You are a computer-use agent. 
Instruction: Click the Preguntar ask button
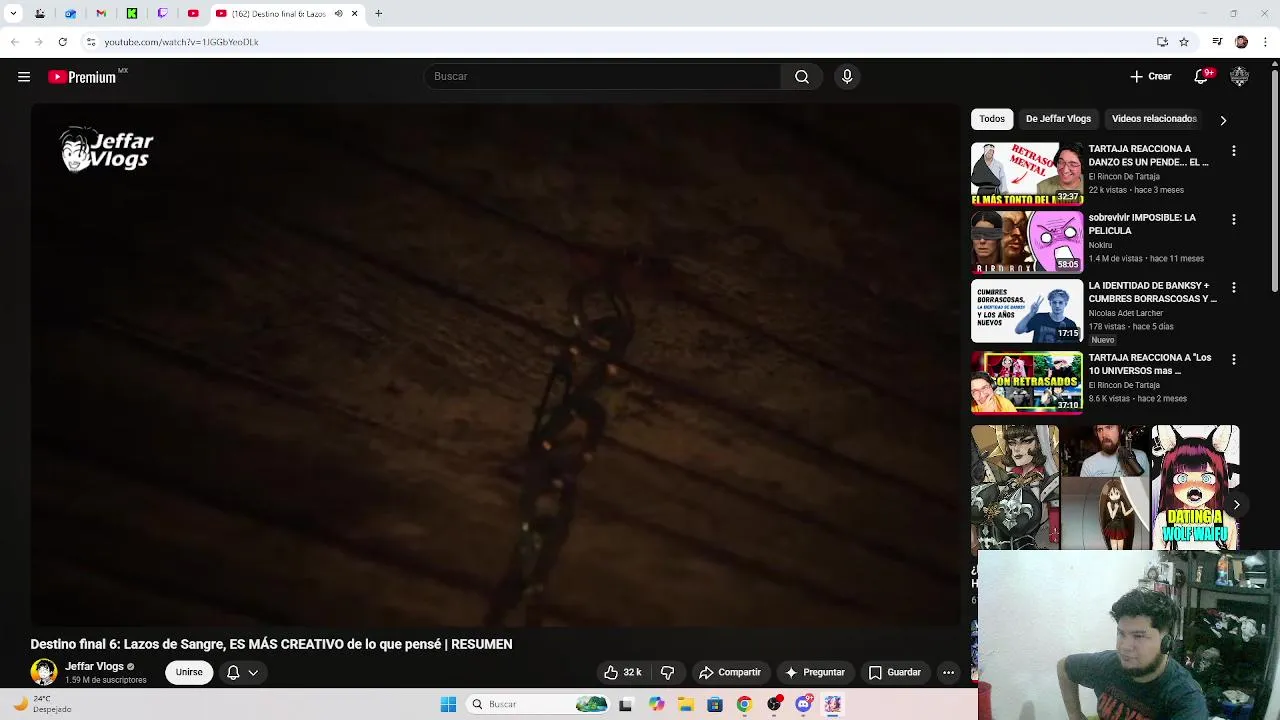pyautogui.click(x=816, y=672)
